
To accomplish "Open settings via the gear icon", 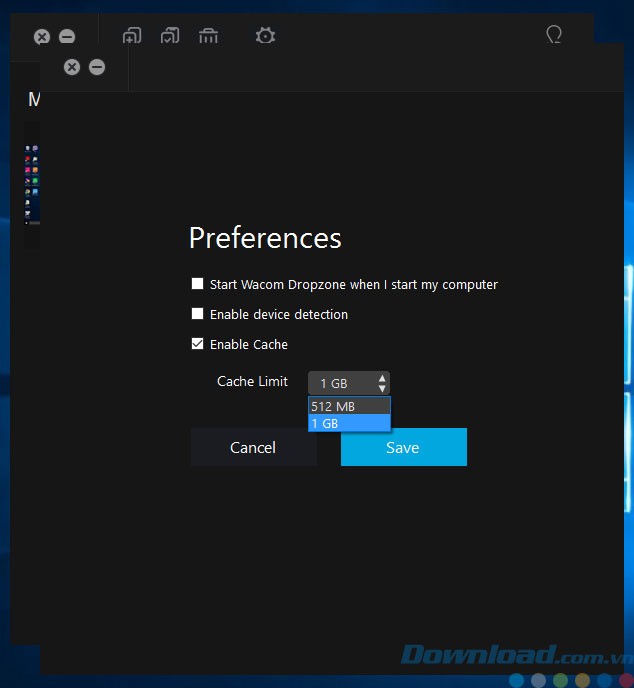I will 265,36.
